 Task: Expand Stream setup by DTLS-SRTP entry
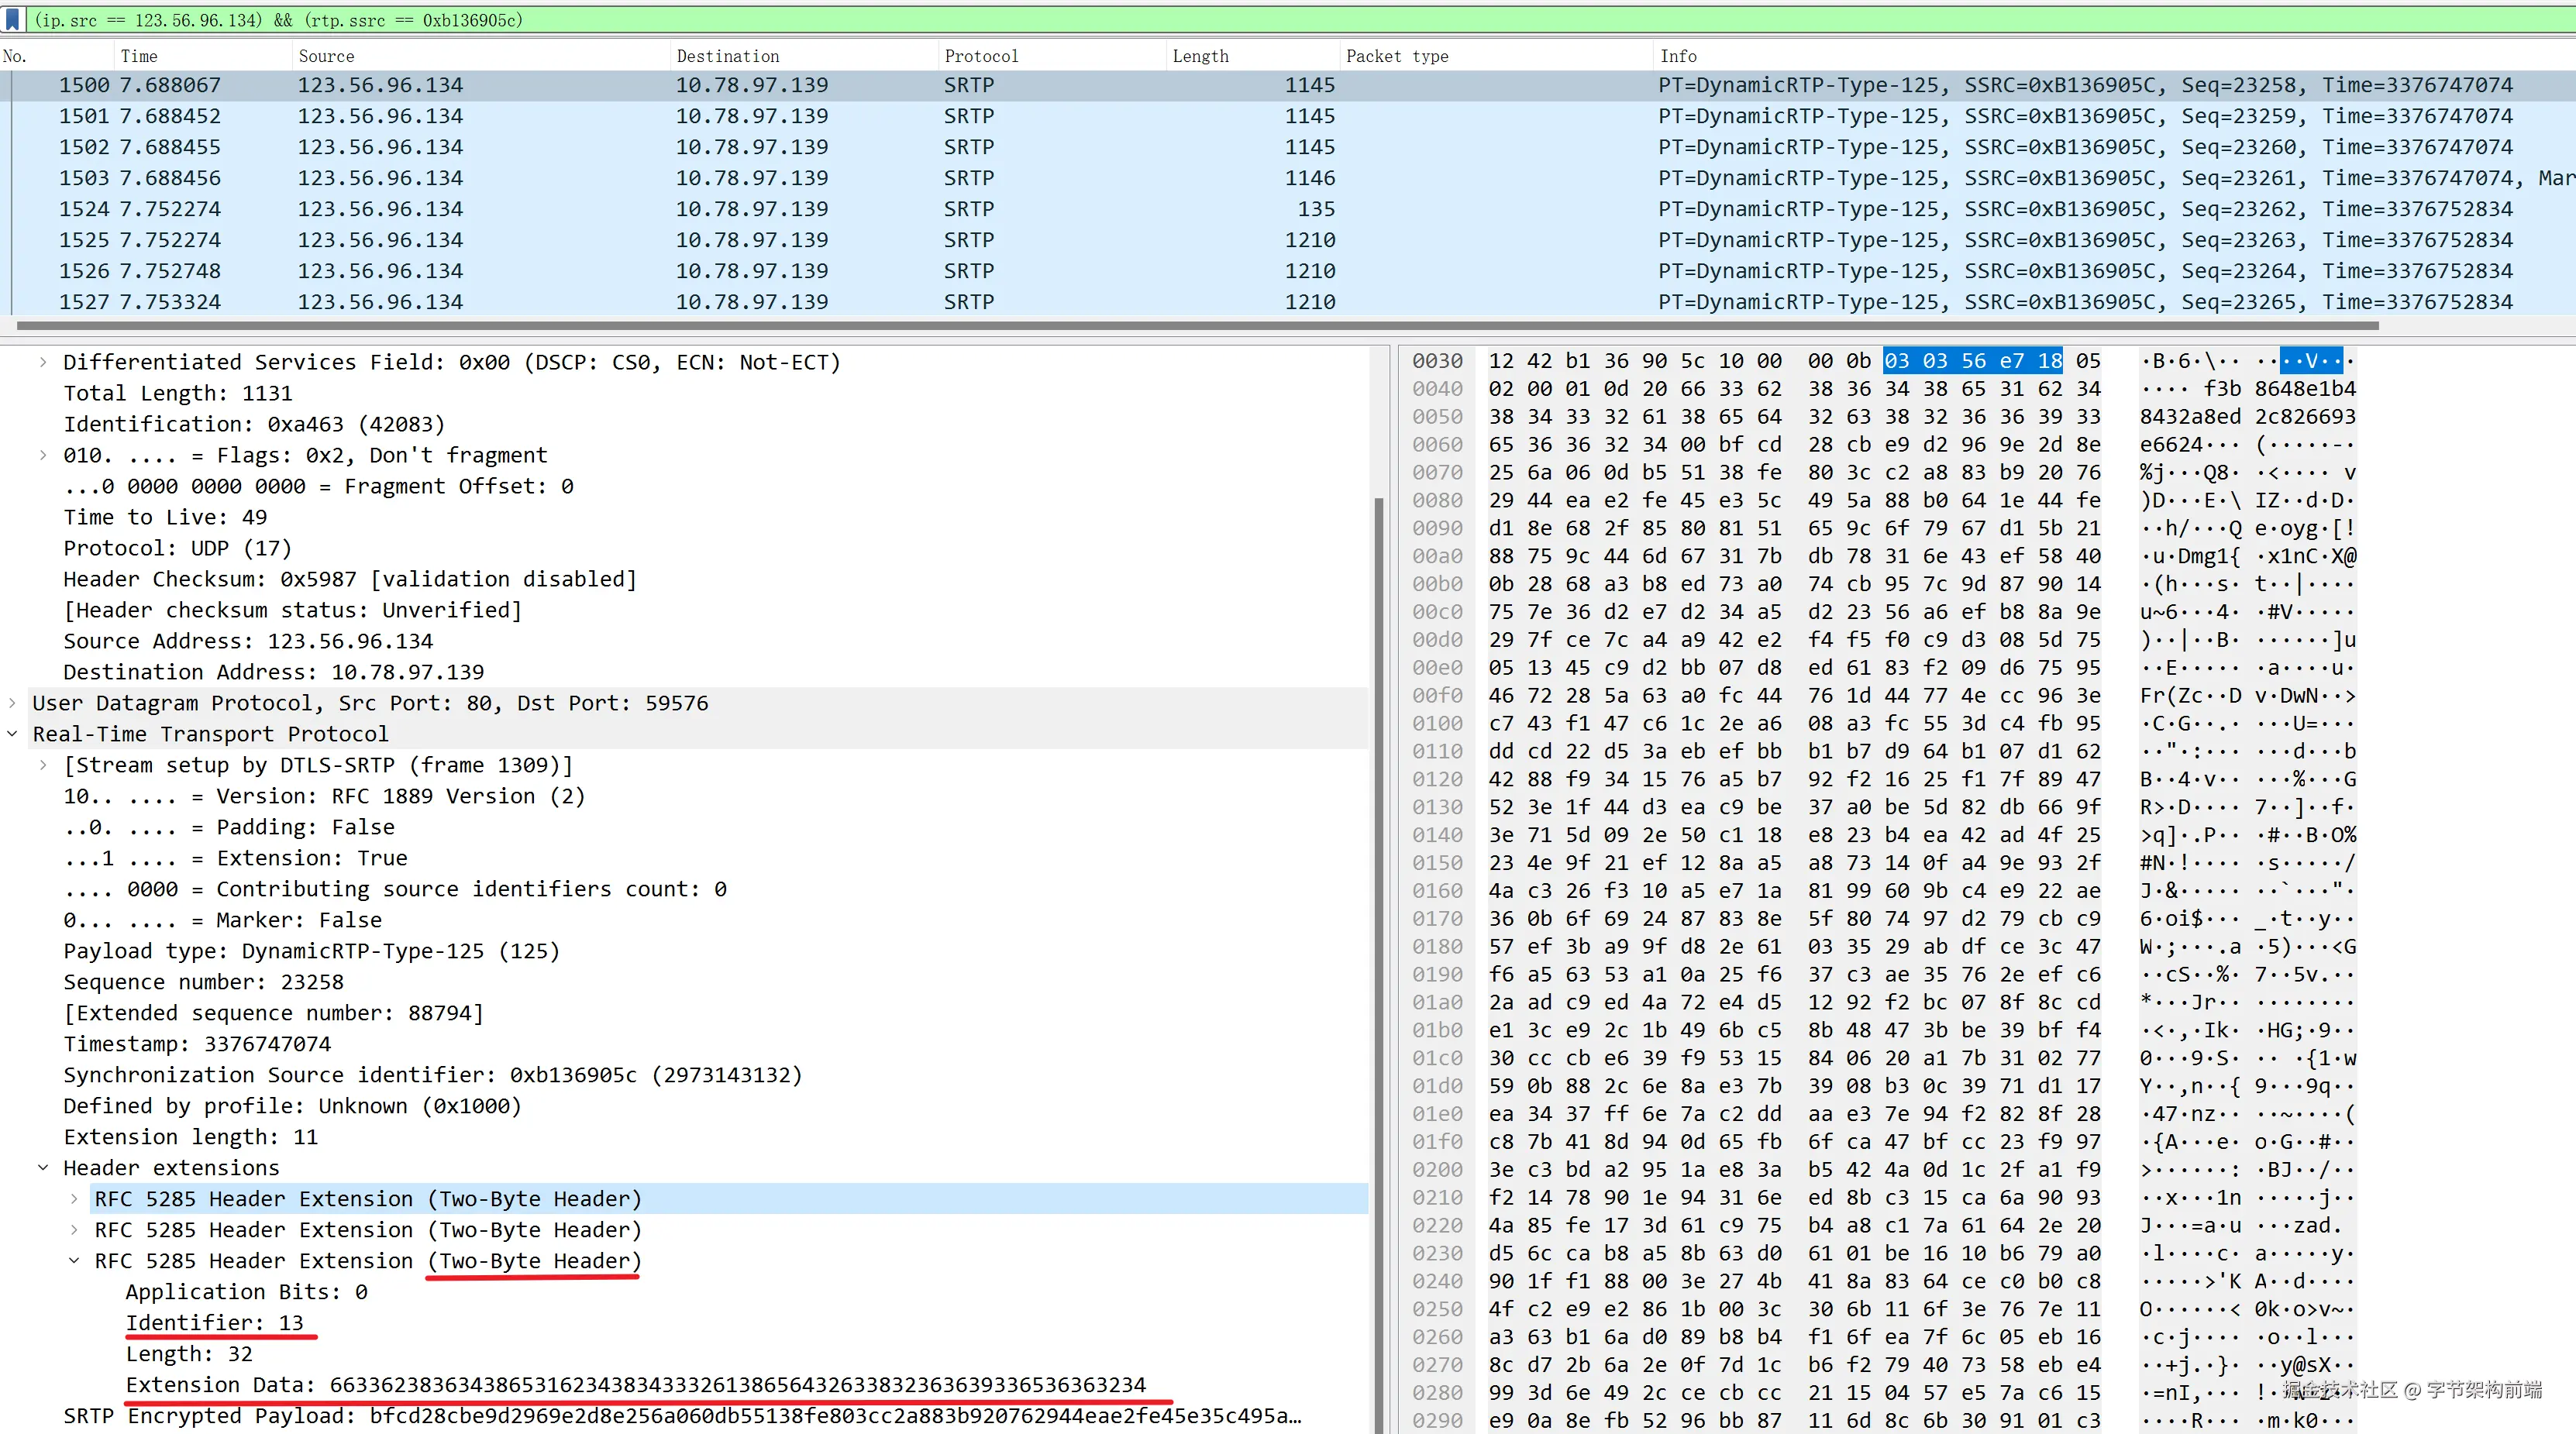click(x=43, y=765)
